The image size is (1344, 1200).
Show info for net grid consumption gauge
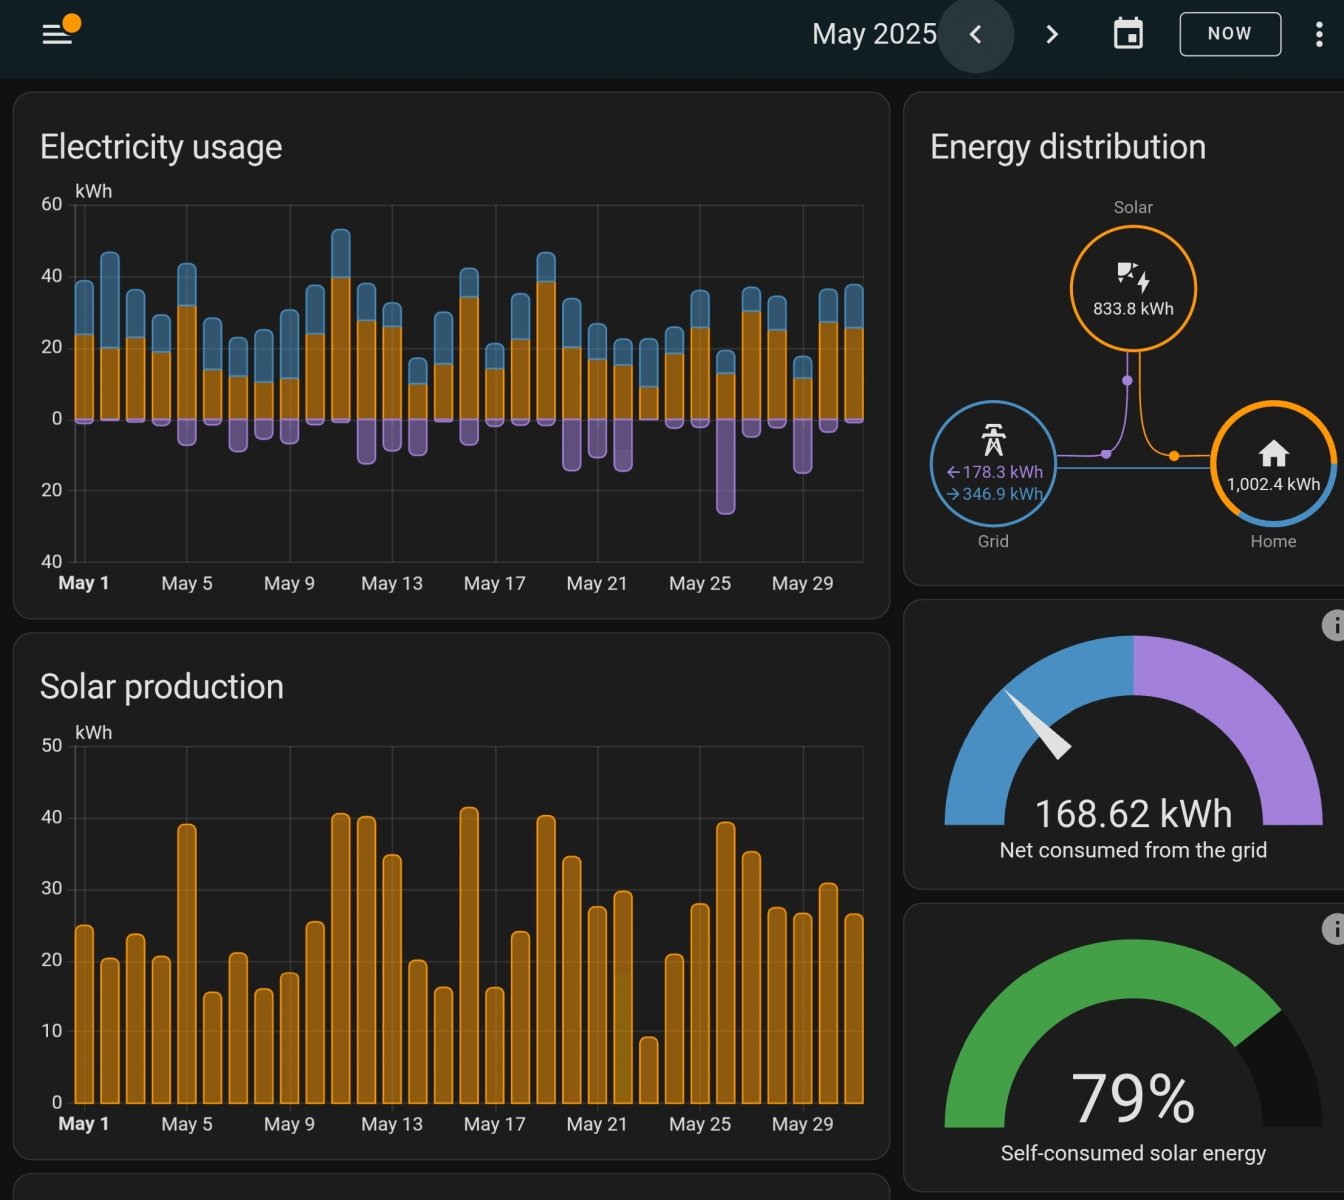[1334, 625]
